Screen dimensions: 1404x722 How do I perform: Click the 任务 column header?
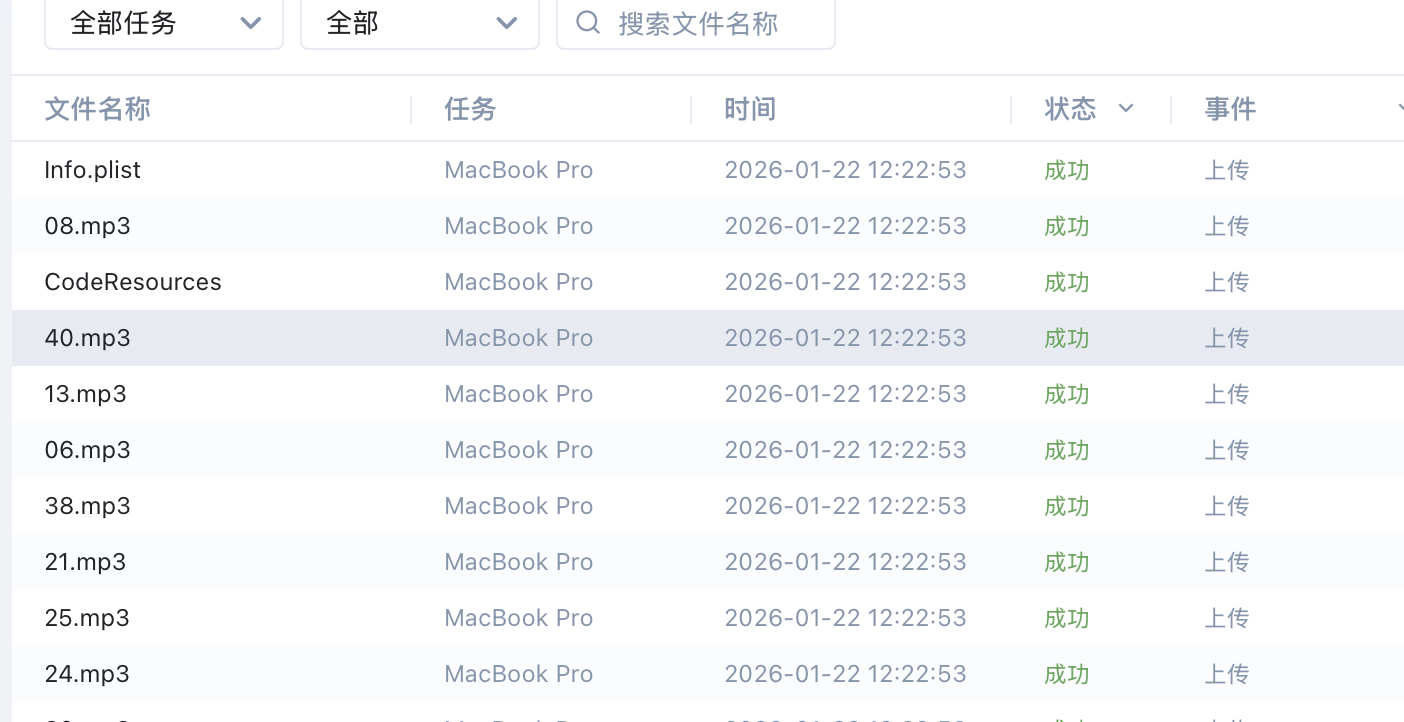471,108
